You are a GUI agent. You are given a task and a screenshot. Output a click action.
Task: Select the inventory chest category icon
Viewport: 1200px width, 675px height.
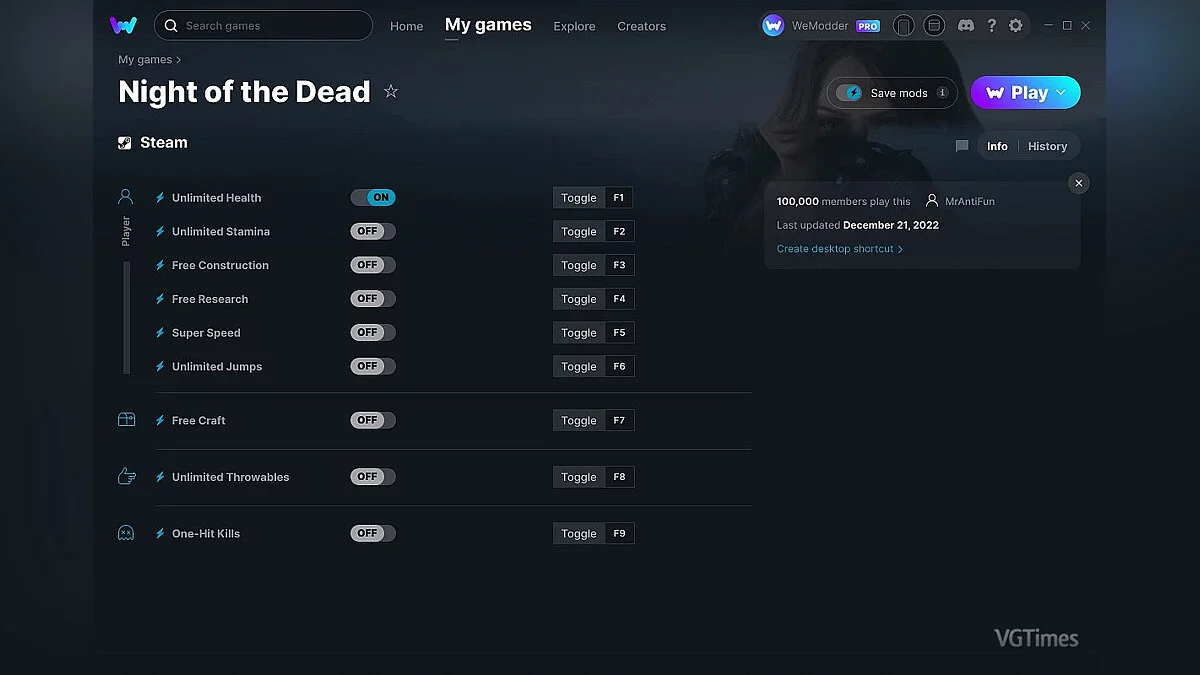[x=126, y=420]
